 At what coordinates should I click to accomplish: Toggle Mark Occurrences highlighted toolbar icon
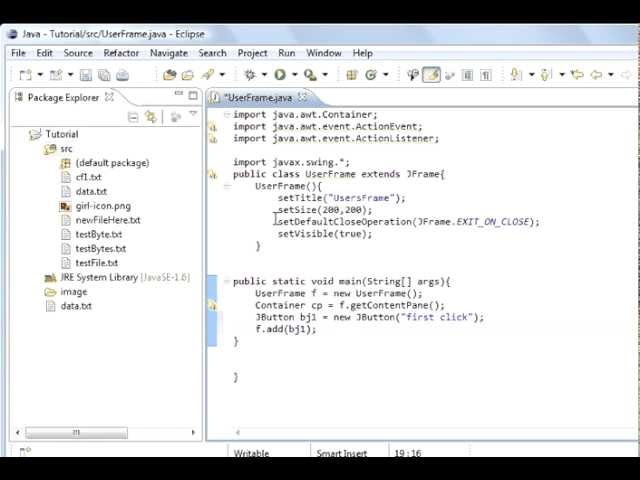point(431,75)
